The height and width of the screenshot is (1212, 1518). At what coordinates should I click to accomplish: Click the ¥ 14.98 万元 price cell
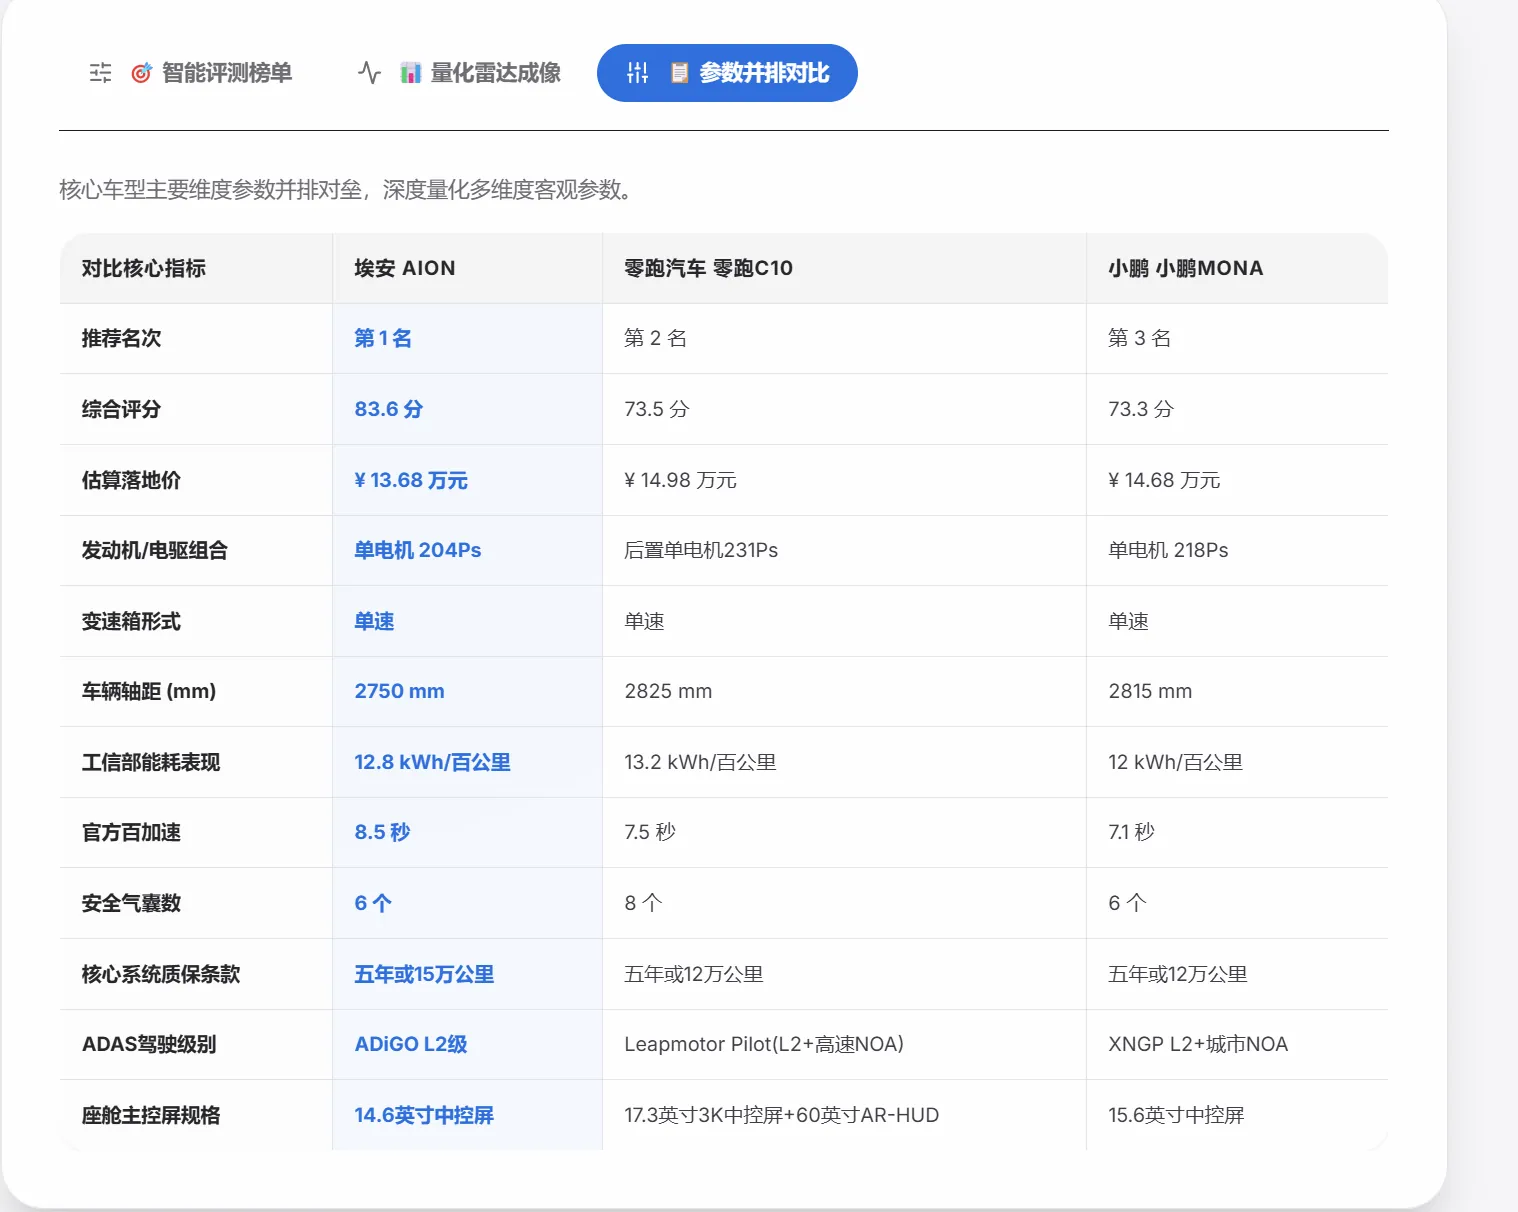844,480
